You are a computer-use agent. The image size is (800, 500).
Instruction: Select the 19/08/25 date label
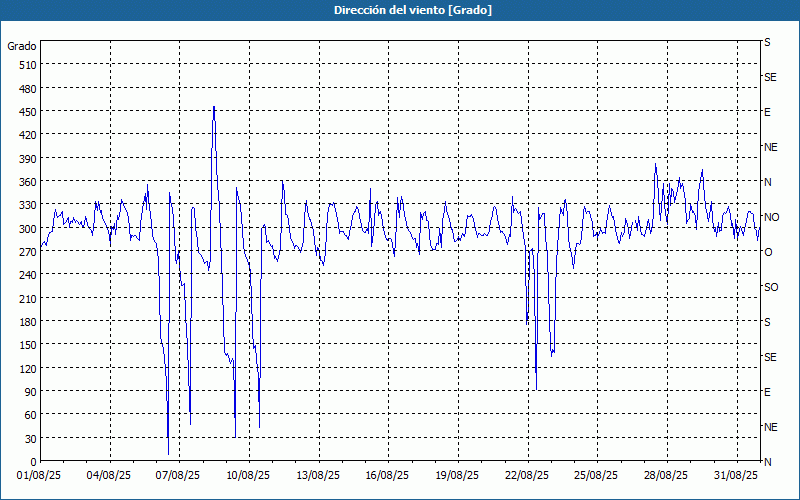[x=457, y=476]
